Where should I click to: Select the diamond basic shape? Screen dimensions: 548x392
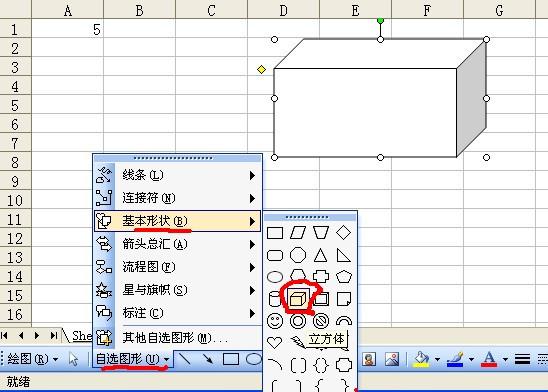pos(343,232)
